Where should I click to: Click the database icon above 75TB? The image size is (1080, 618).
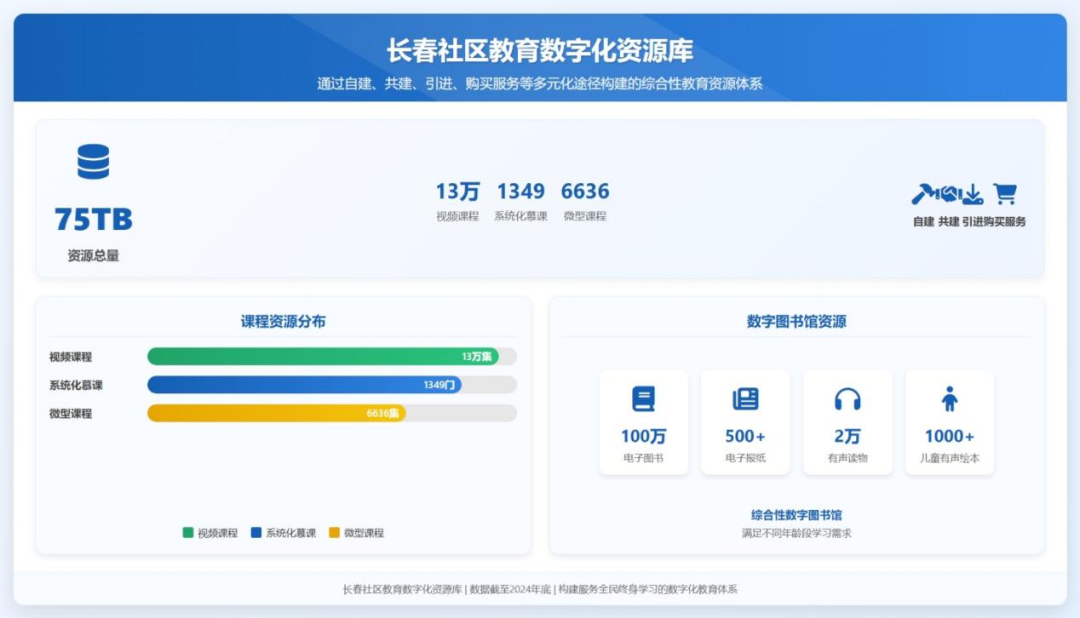click(x=93, y=162)
